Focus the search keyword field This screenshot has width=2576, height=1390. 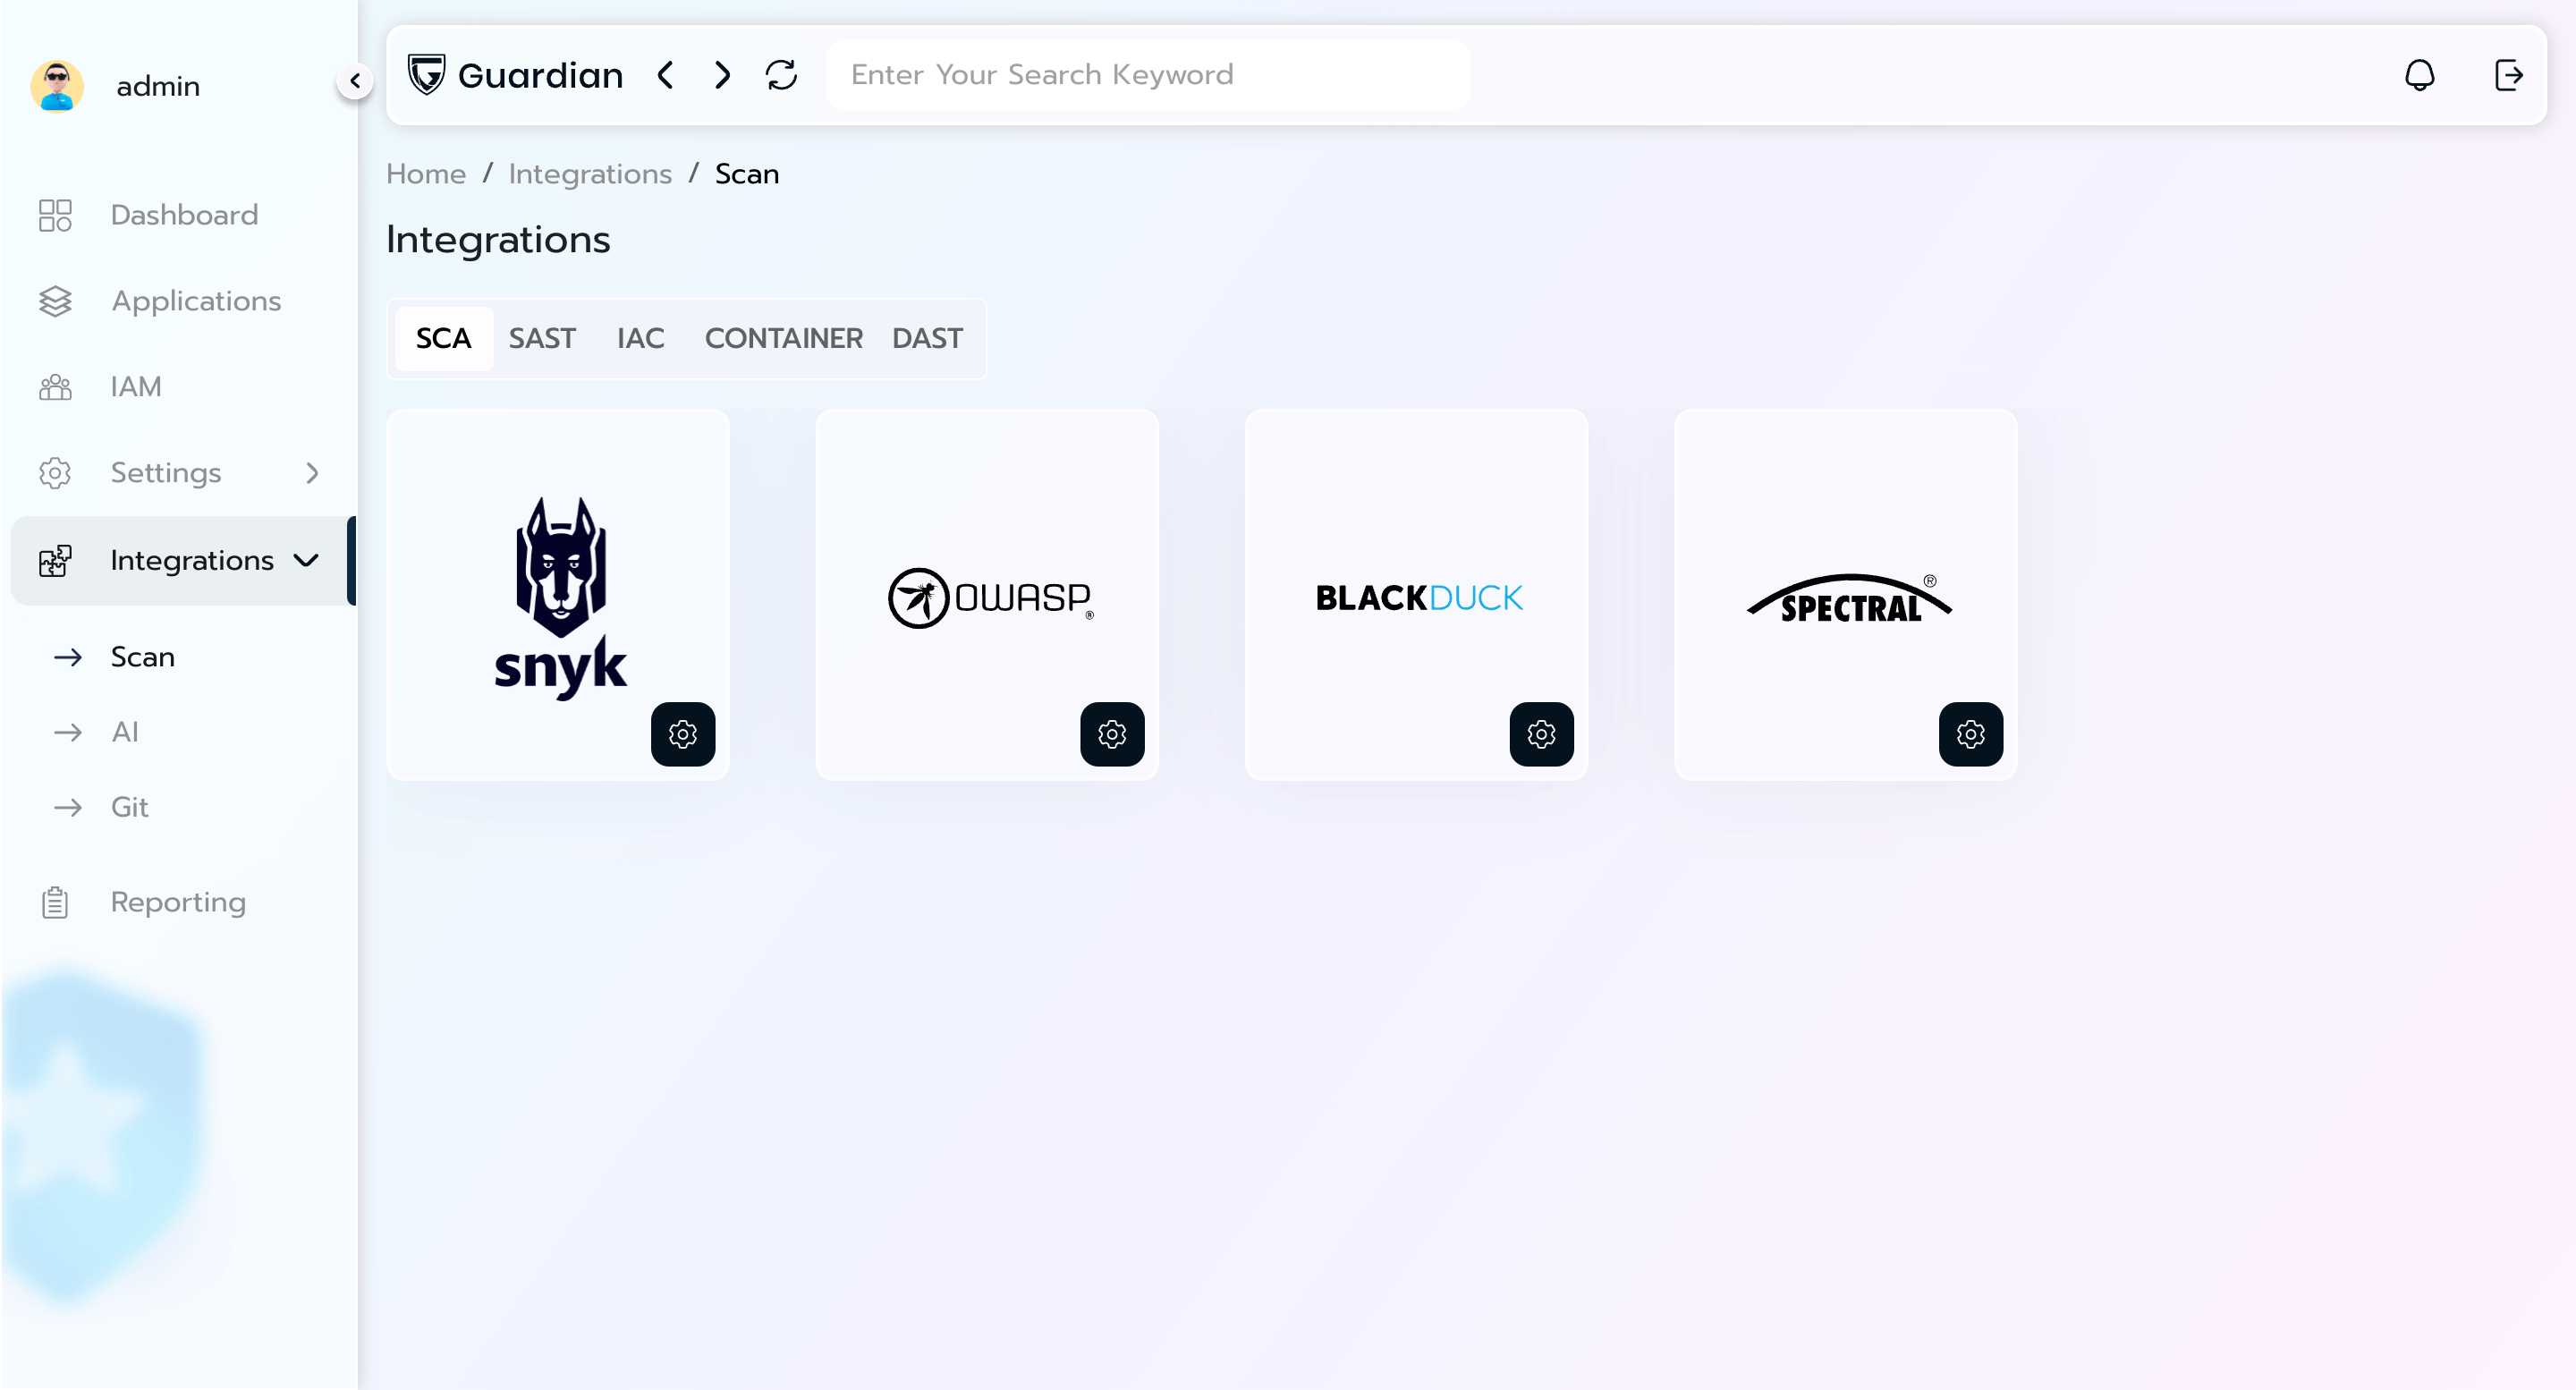click(1147, 75)
